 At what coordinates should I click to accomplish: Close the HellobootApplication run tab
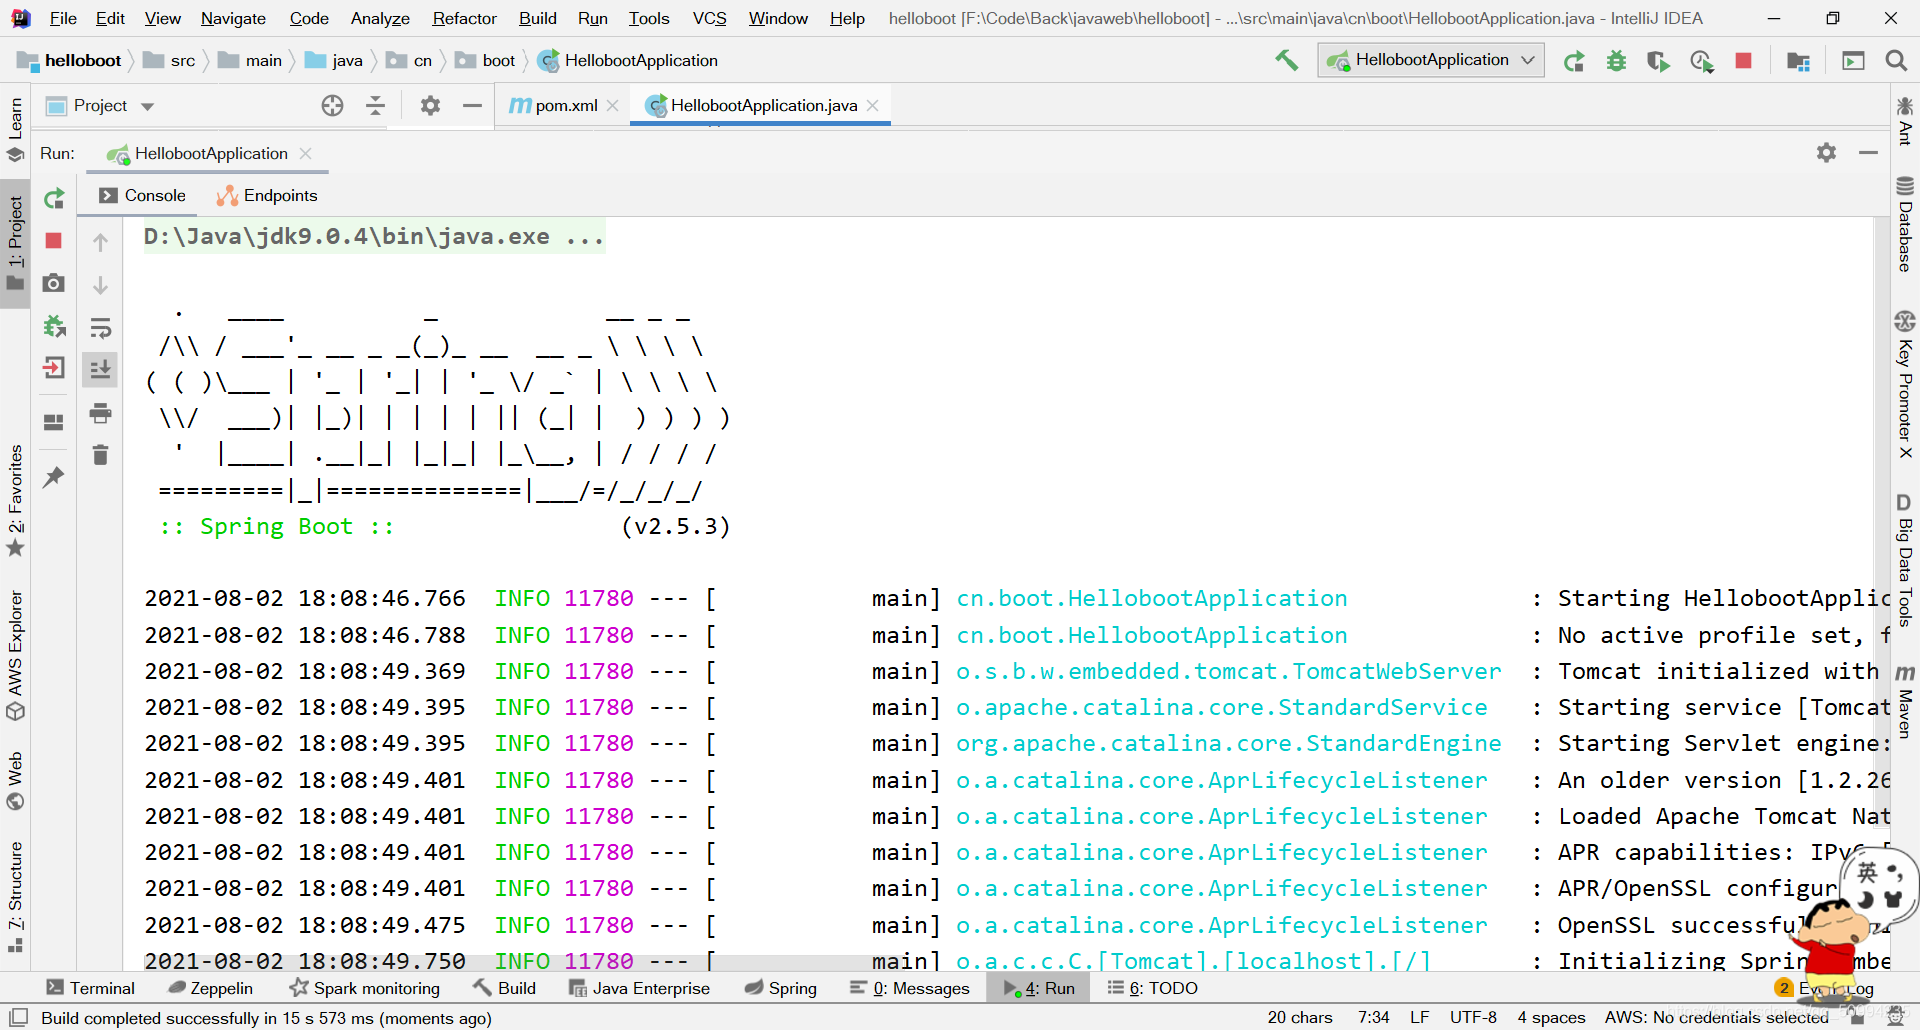[x=306, y=154]
